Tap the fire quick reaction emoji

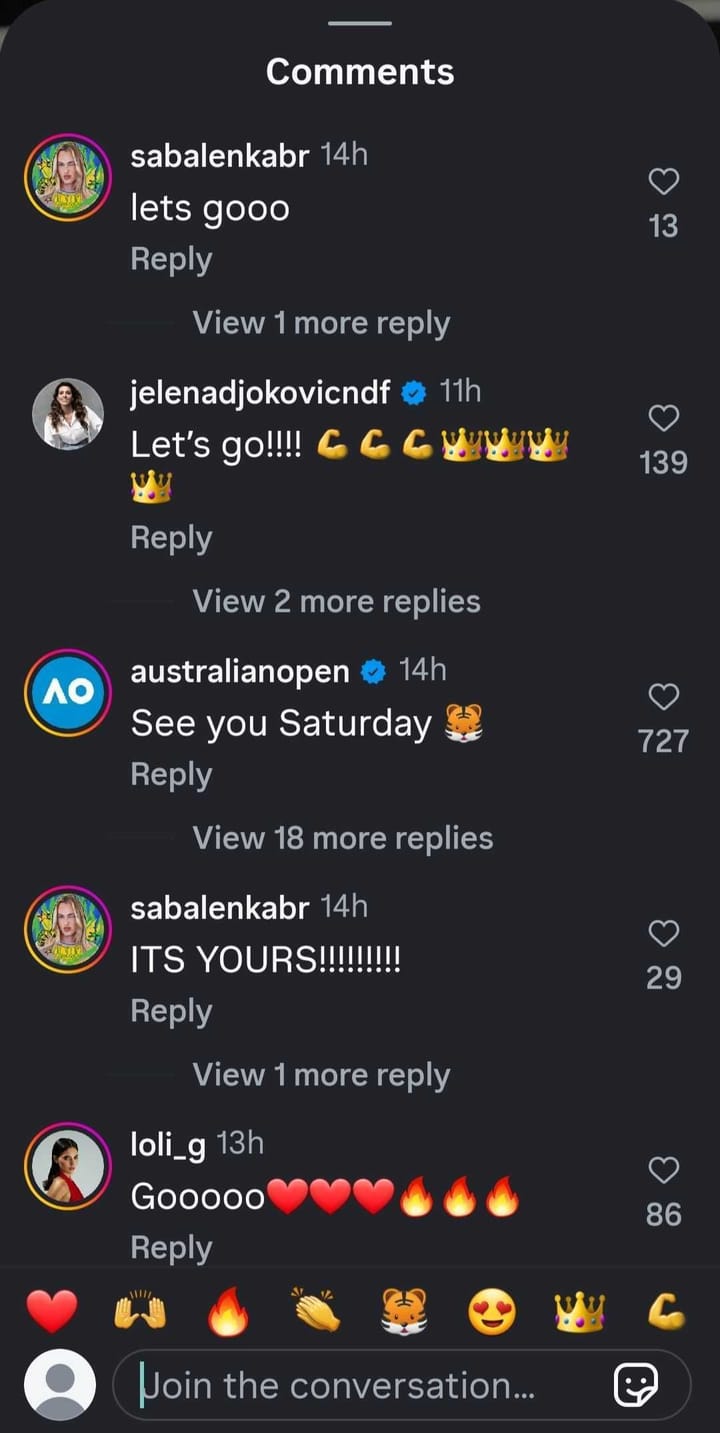tap(228, 1306)
